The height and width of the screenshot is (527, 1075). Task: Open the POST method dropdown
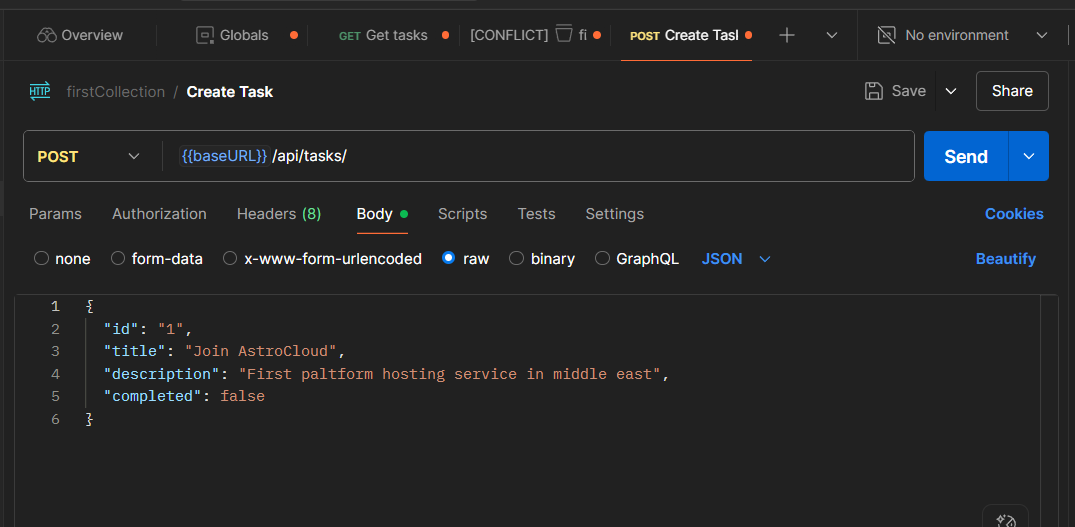point(88,156)
